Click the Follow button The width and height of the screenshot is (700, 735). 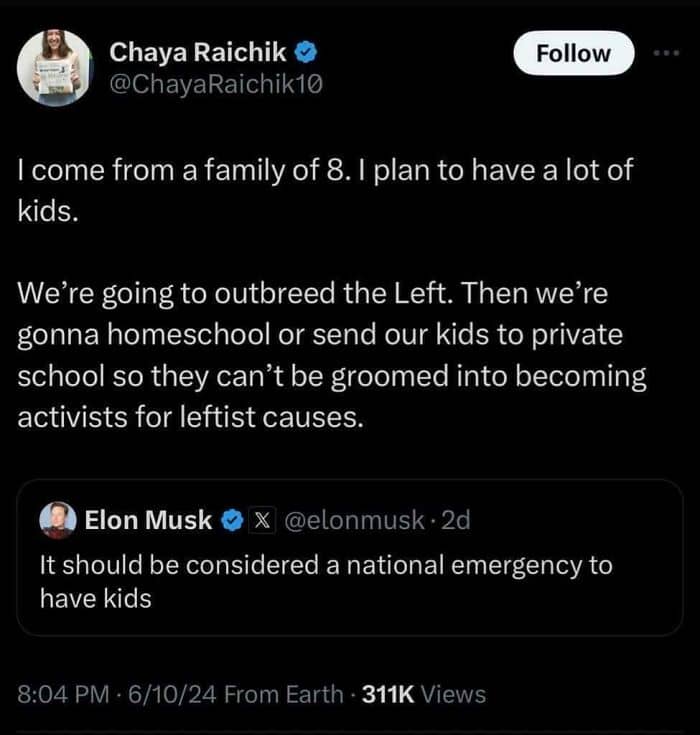(573, 53)
